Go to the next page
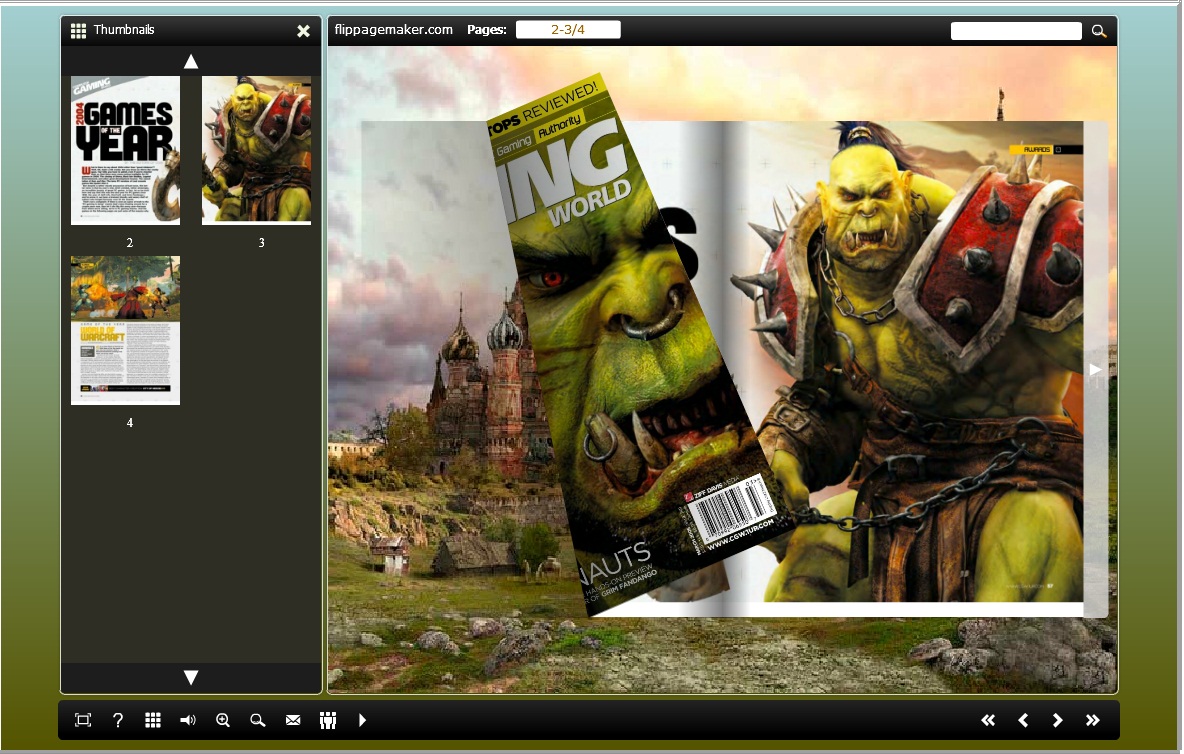Viewport: 1184px width, 754px height. pyautogui.click(x=1057, y=720)
